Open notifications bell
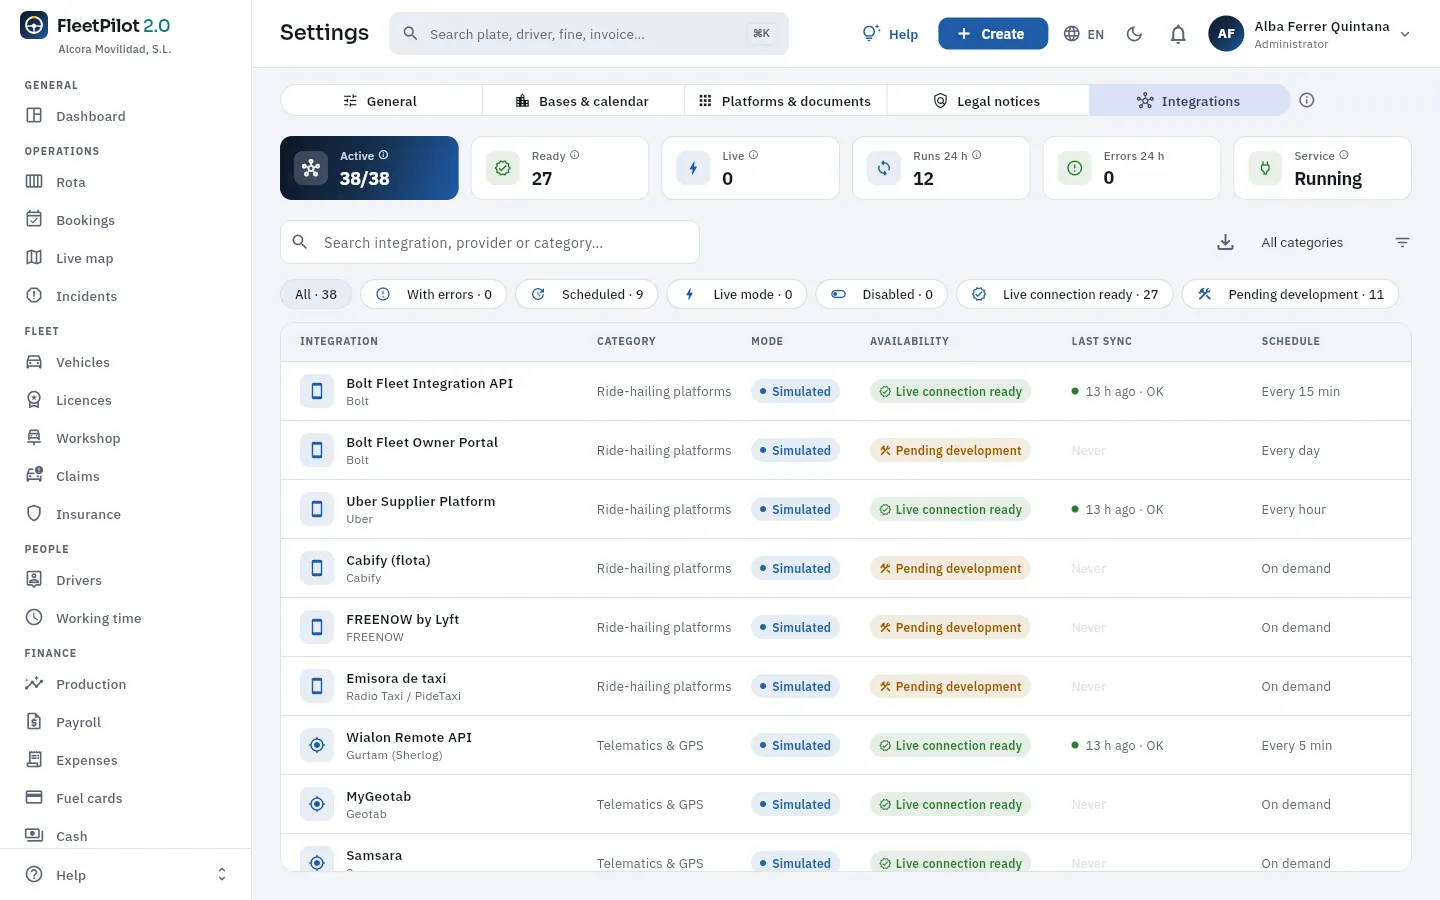The width and height of the screenshot is (1440, 900). pos(1178,34)
